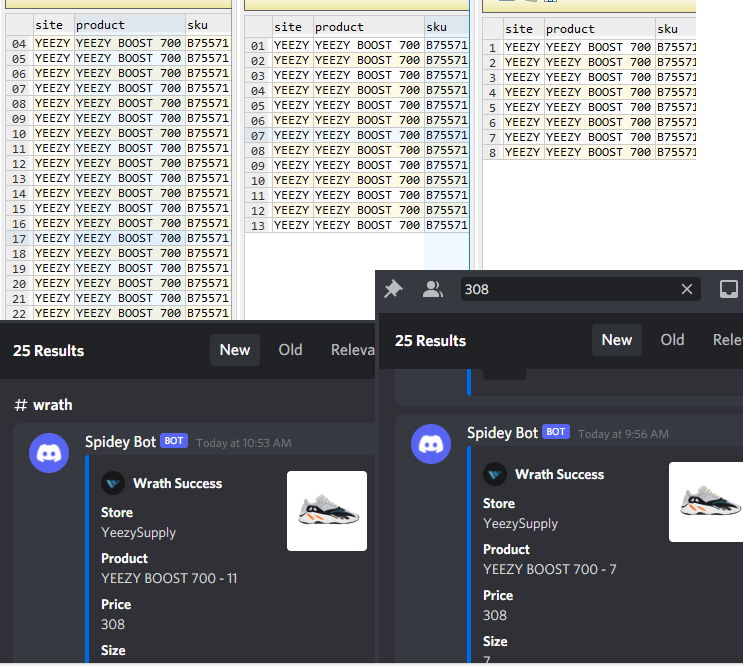Select Old tab in the panel below the 308 search
The width and height of the screenshot is (743, 666).
tap(672, 340)
